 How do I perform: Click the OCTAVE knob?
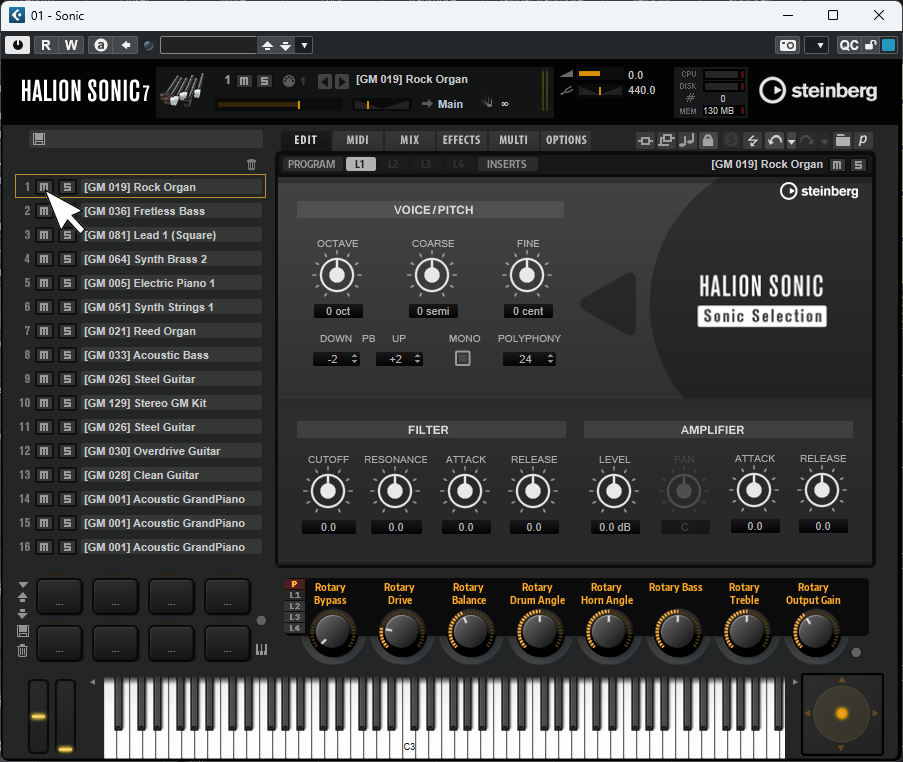(337, 275)
